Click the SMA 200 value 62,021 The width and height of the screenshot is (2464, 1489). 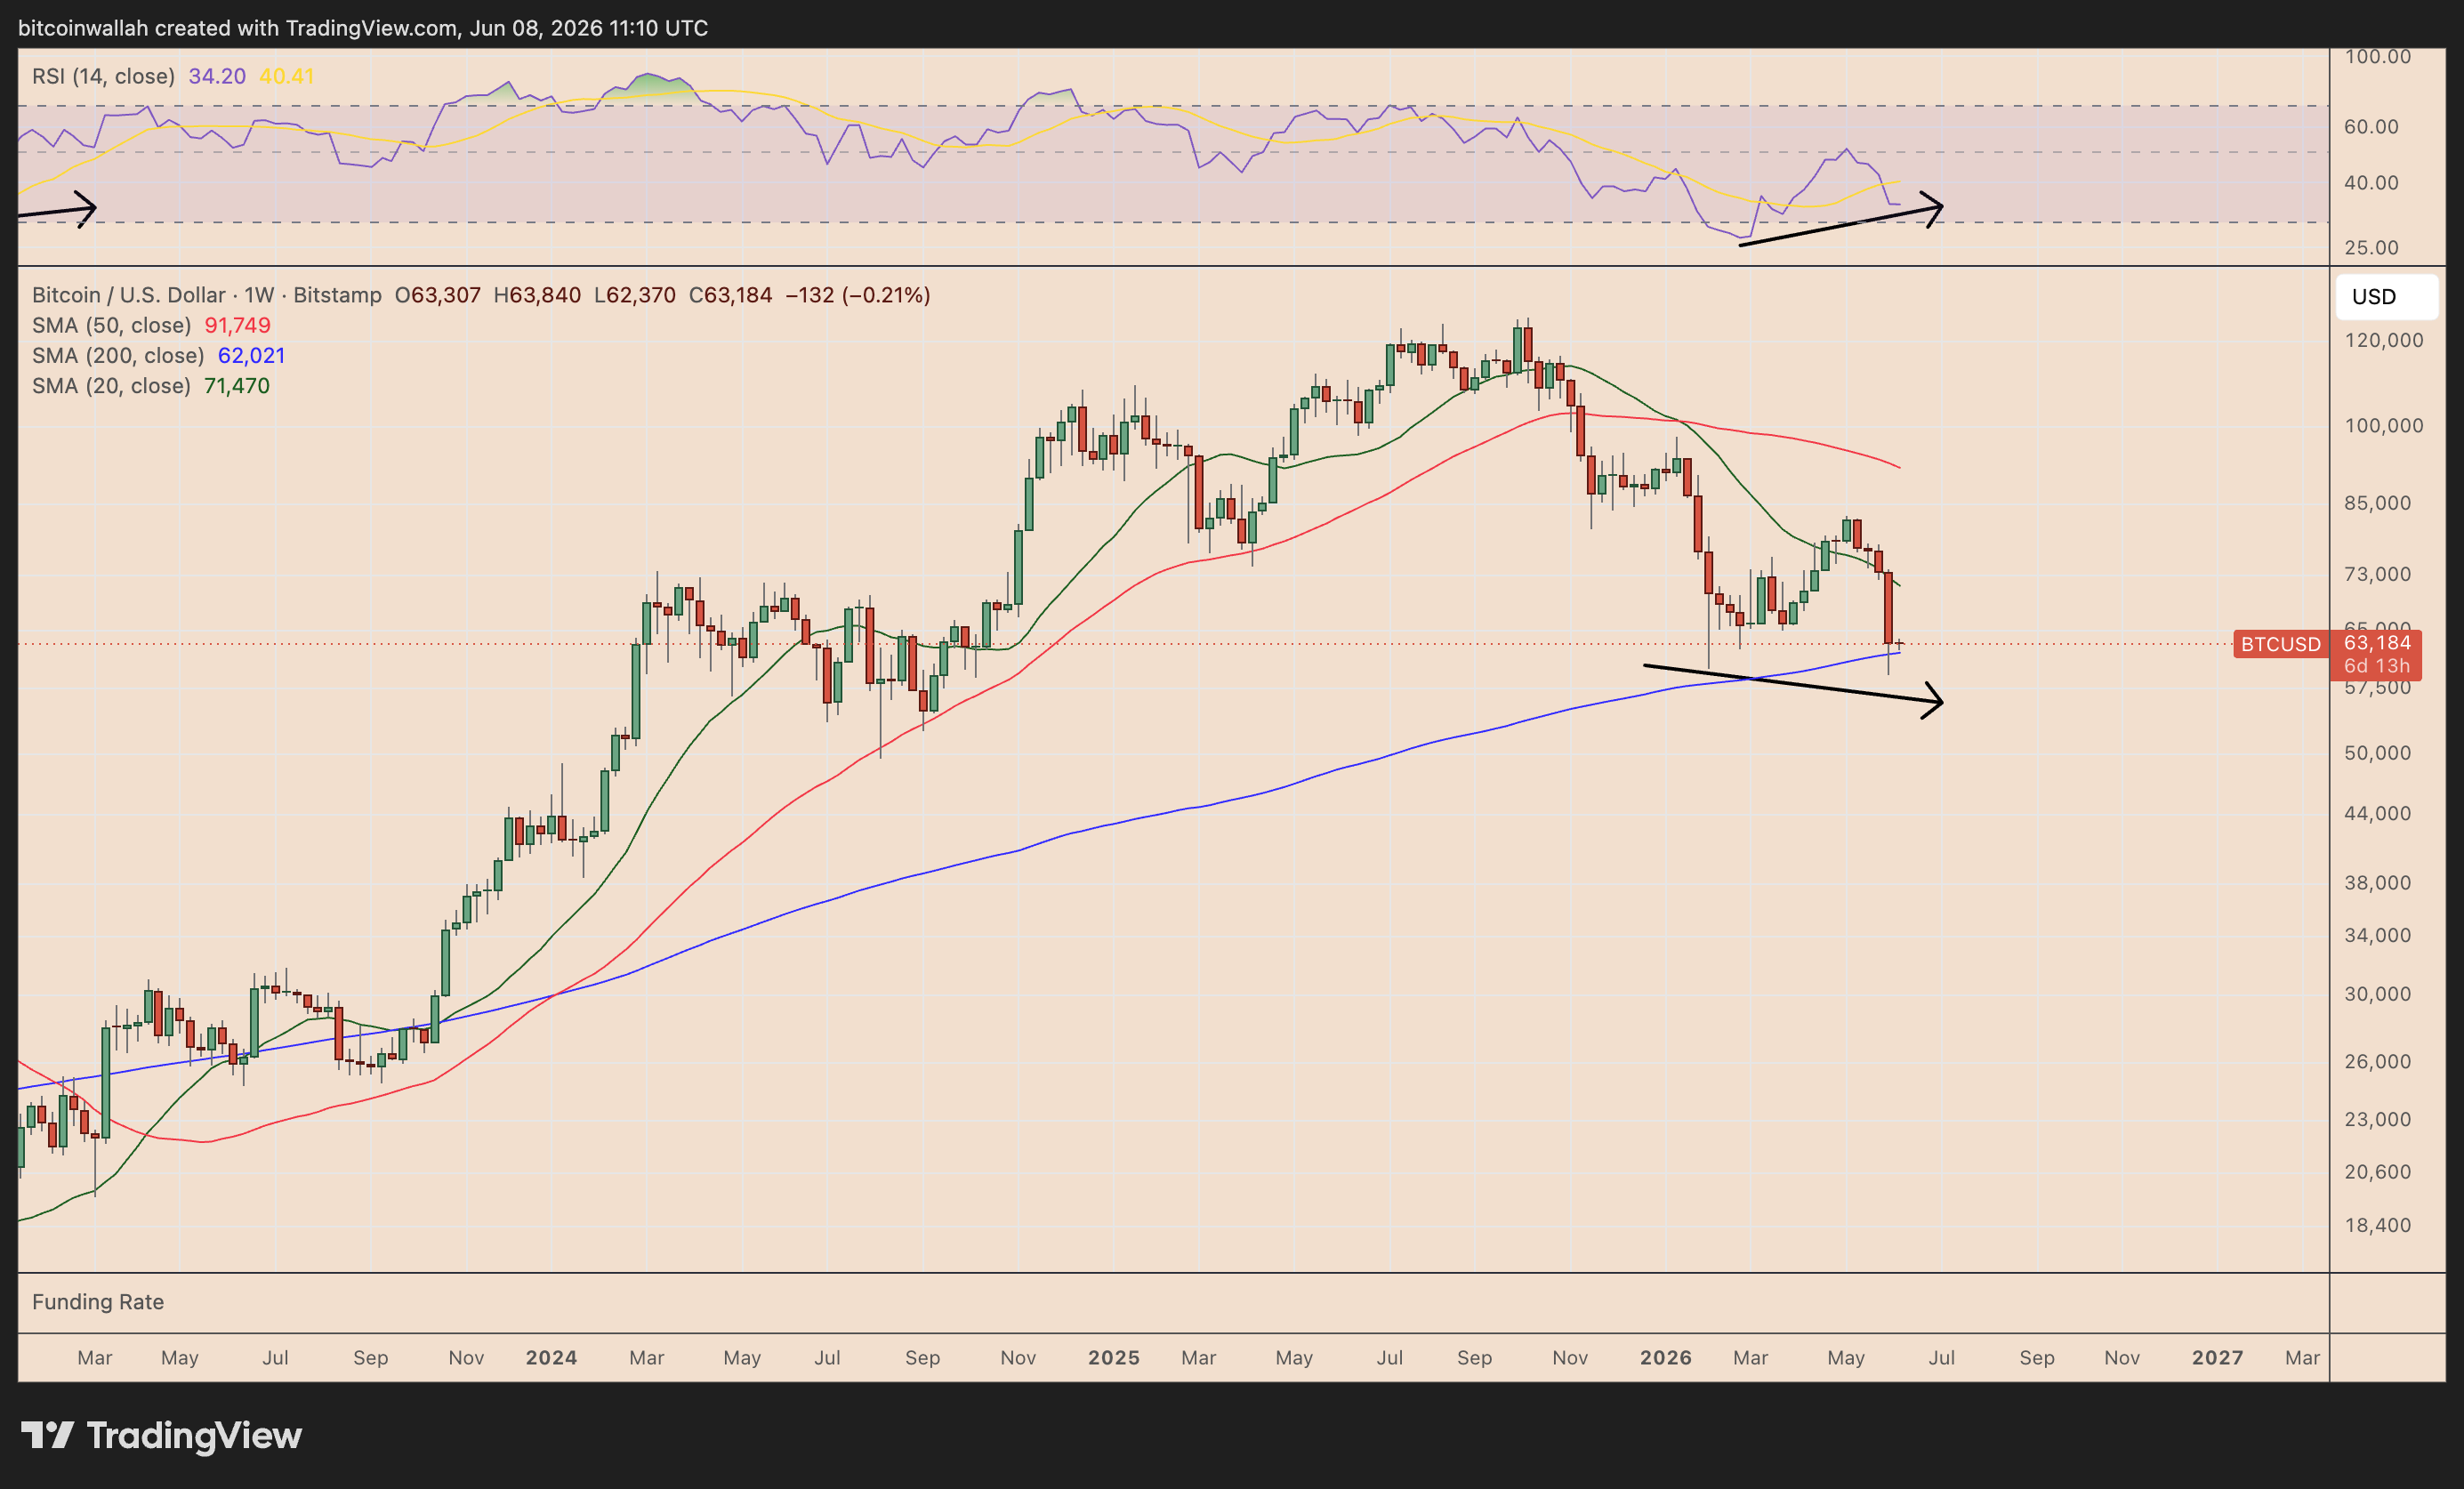pyautogui.click(x=252, y=355)
